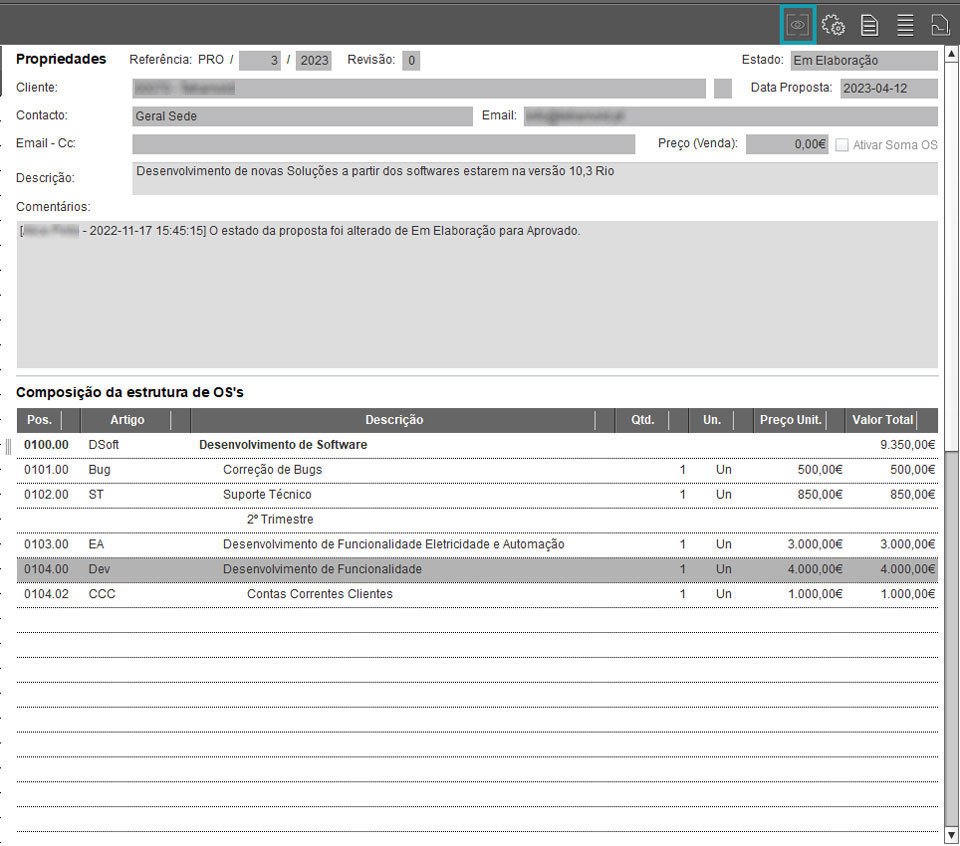The height and width of the screenshot is (846, 960).
Task: Open the gears settings icon
Action: click(x=833, y=25)
